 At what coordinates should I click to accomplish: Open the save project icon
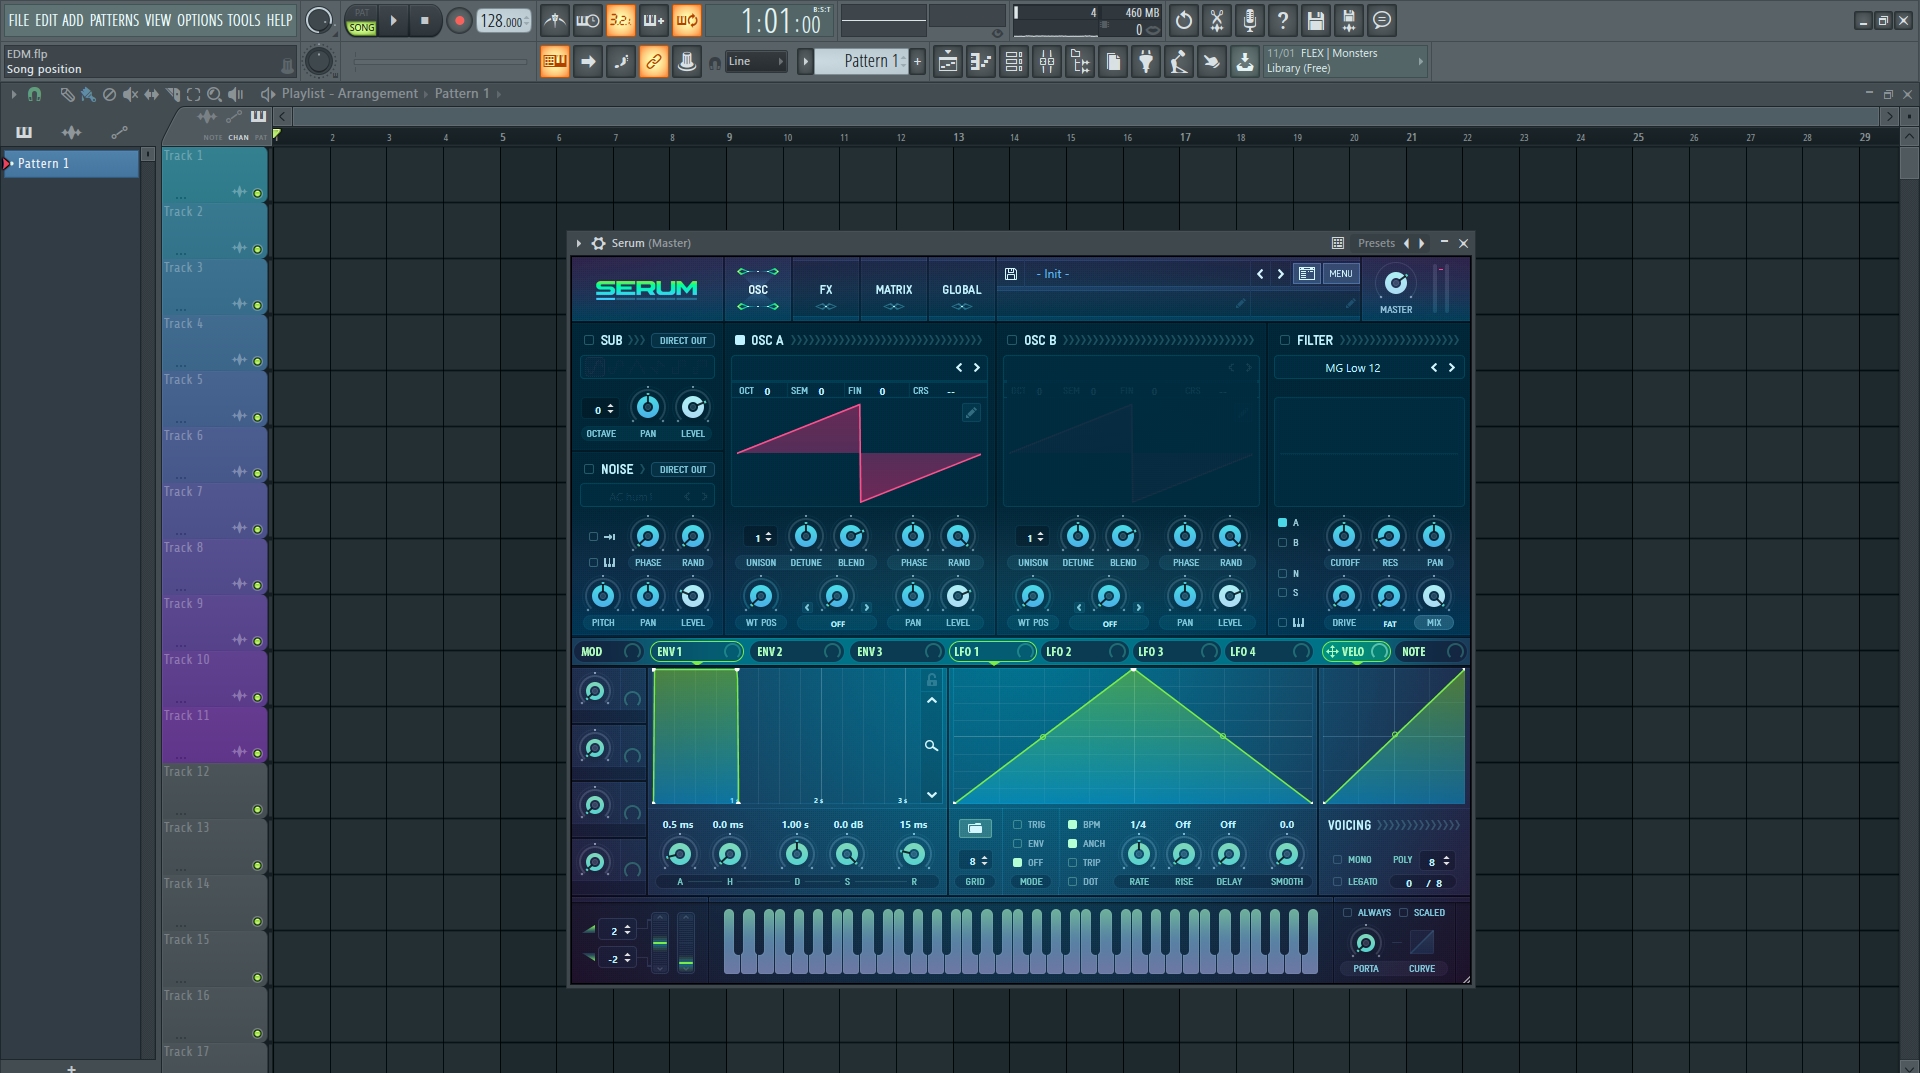[x=1316, y=20]
